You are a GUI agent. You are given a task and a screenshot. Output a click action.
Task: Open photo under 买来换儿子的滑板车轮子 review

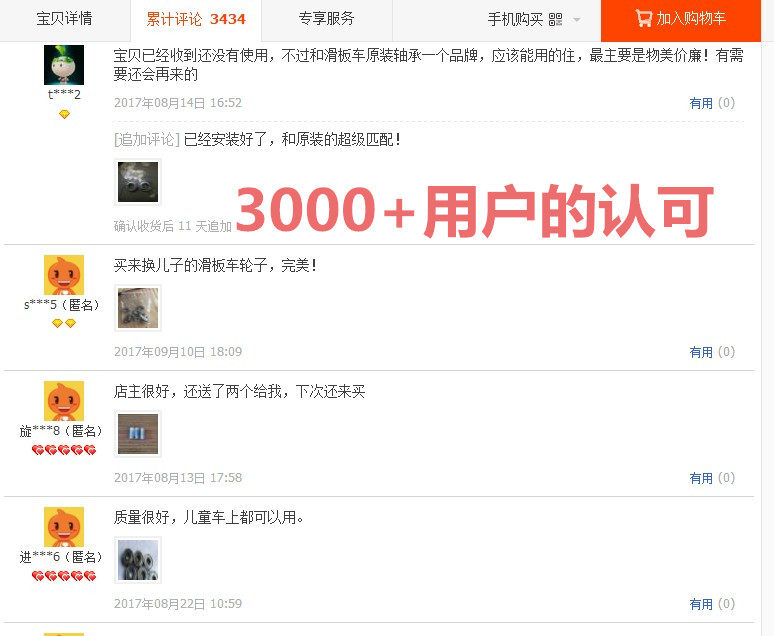point(138,308)
